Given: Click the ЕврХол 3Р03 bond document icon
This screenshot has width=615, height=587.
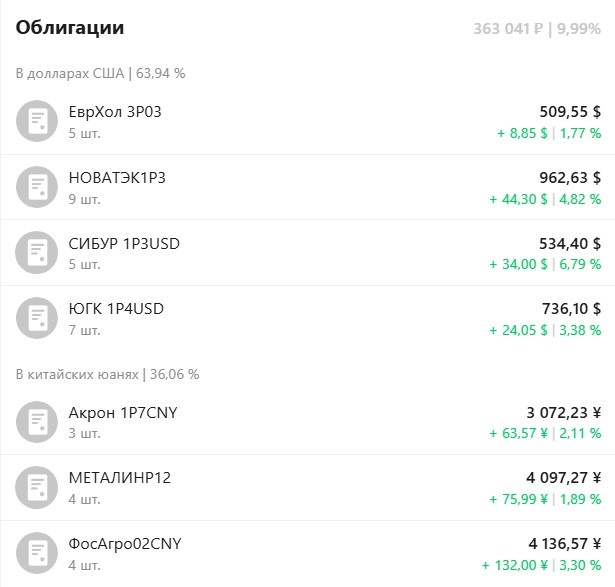Looking at the screenshot, I should (x=37, y=121).
